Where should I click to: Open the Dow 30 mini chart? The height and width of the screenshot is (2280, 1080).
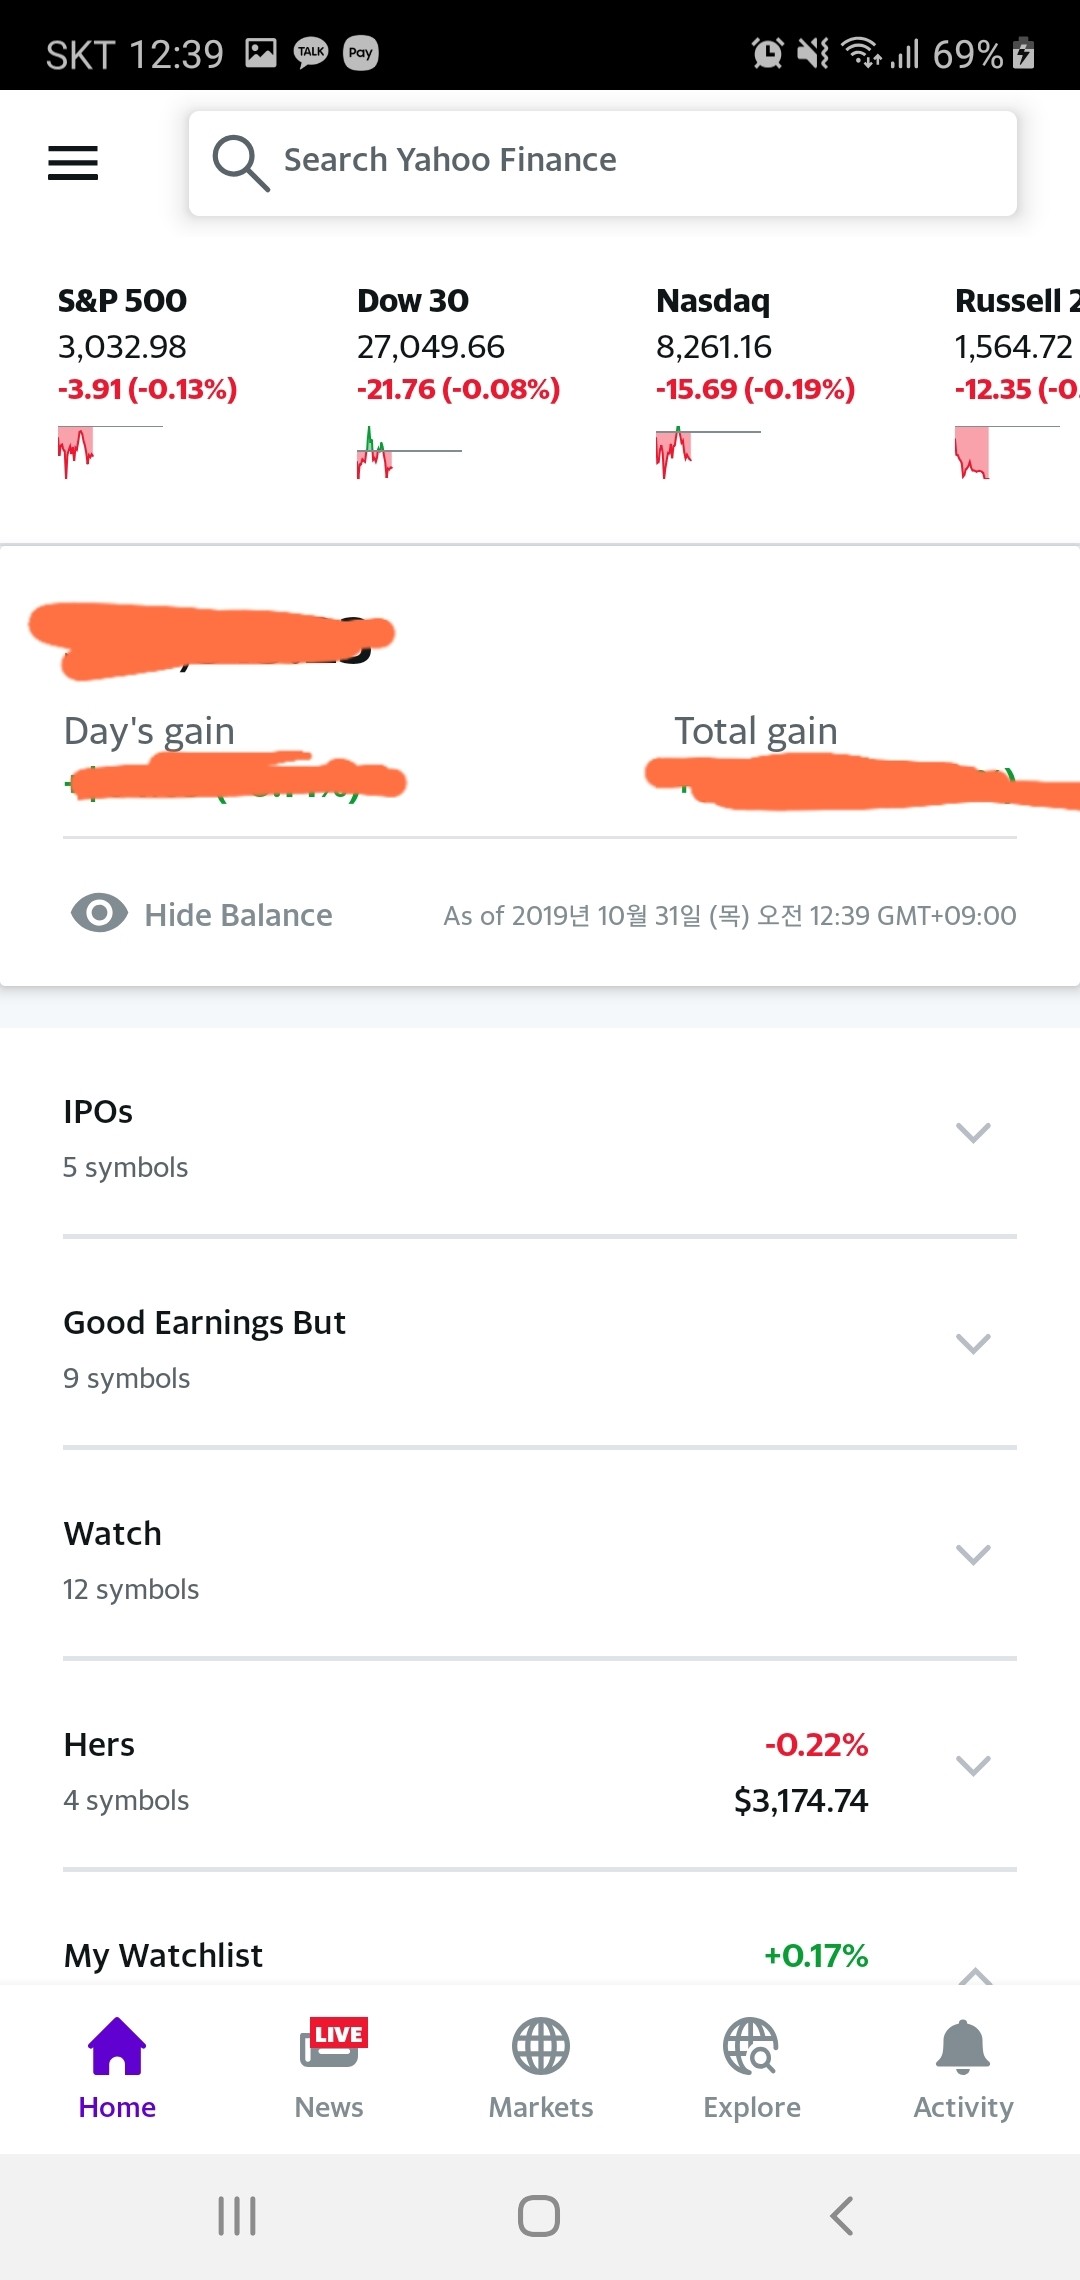pos(409,453)
